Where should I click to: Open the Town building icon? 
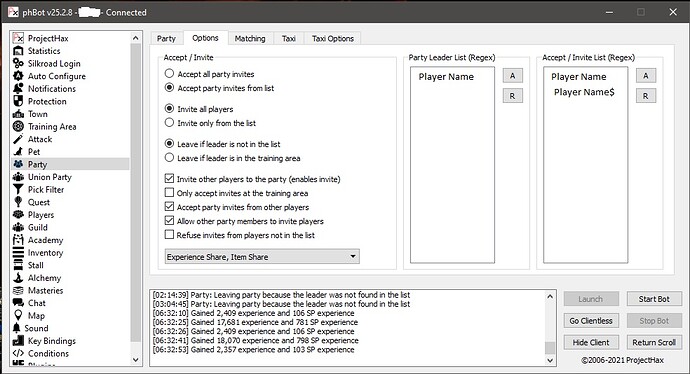(x=18, y=114)
